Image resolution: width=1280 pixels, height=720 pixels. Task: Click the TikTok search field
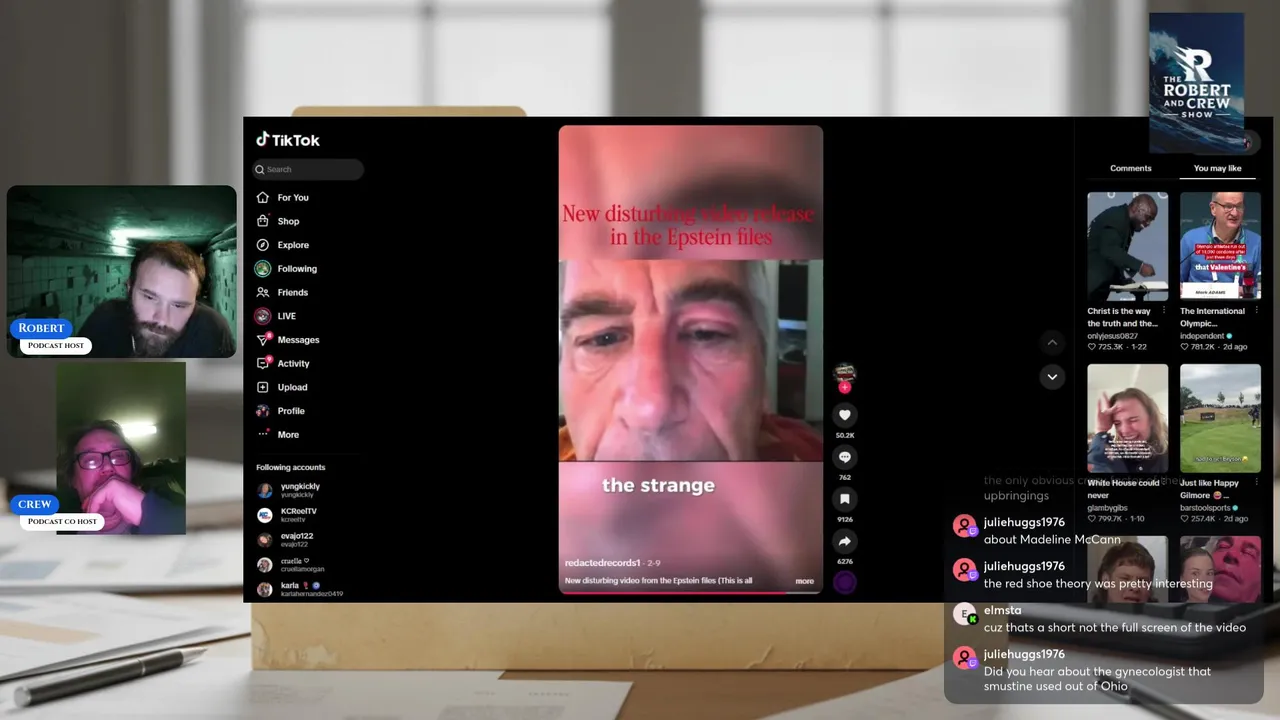click(x=308, y=169)
